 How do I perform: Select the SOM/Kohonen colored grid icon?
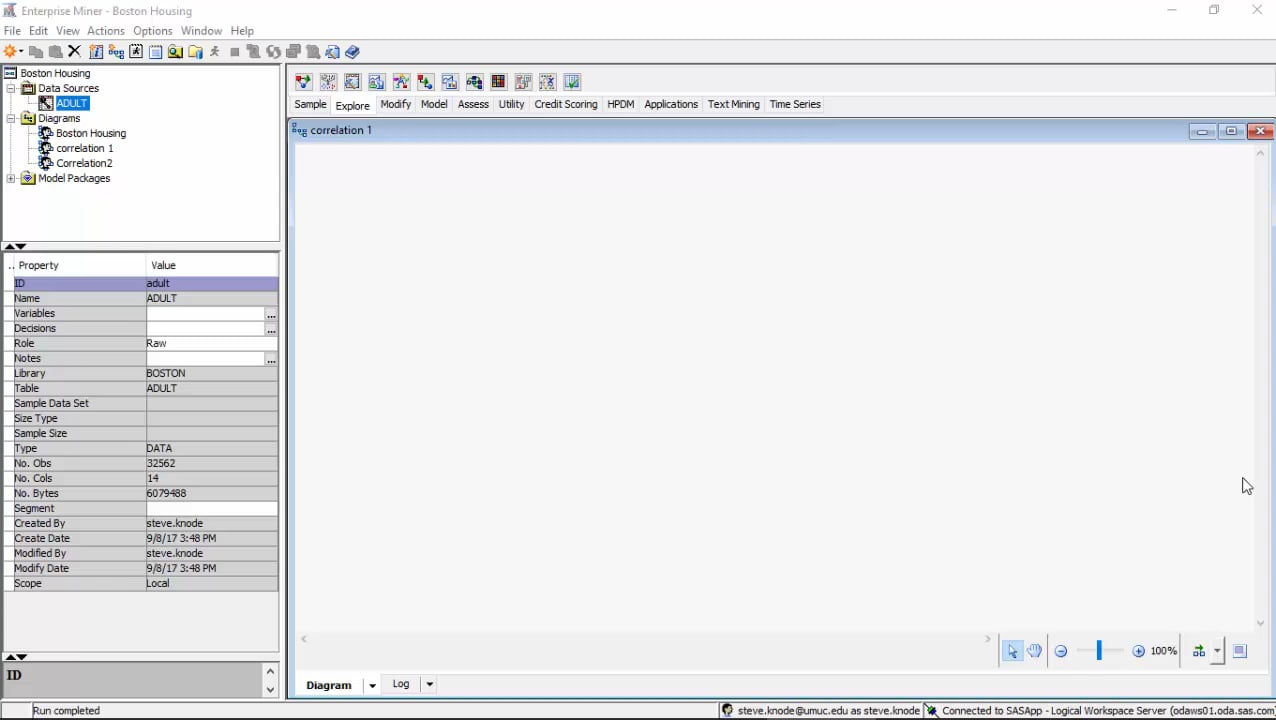[x=498, y=82]
